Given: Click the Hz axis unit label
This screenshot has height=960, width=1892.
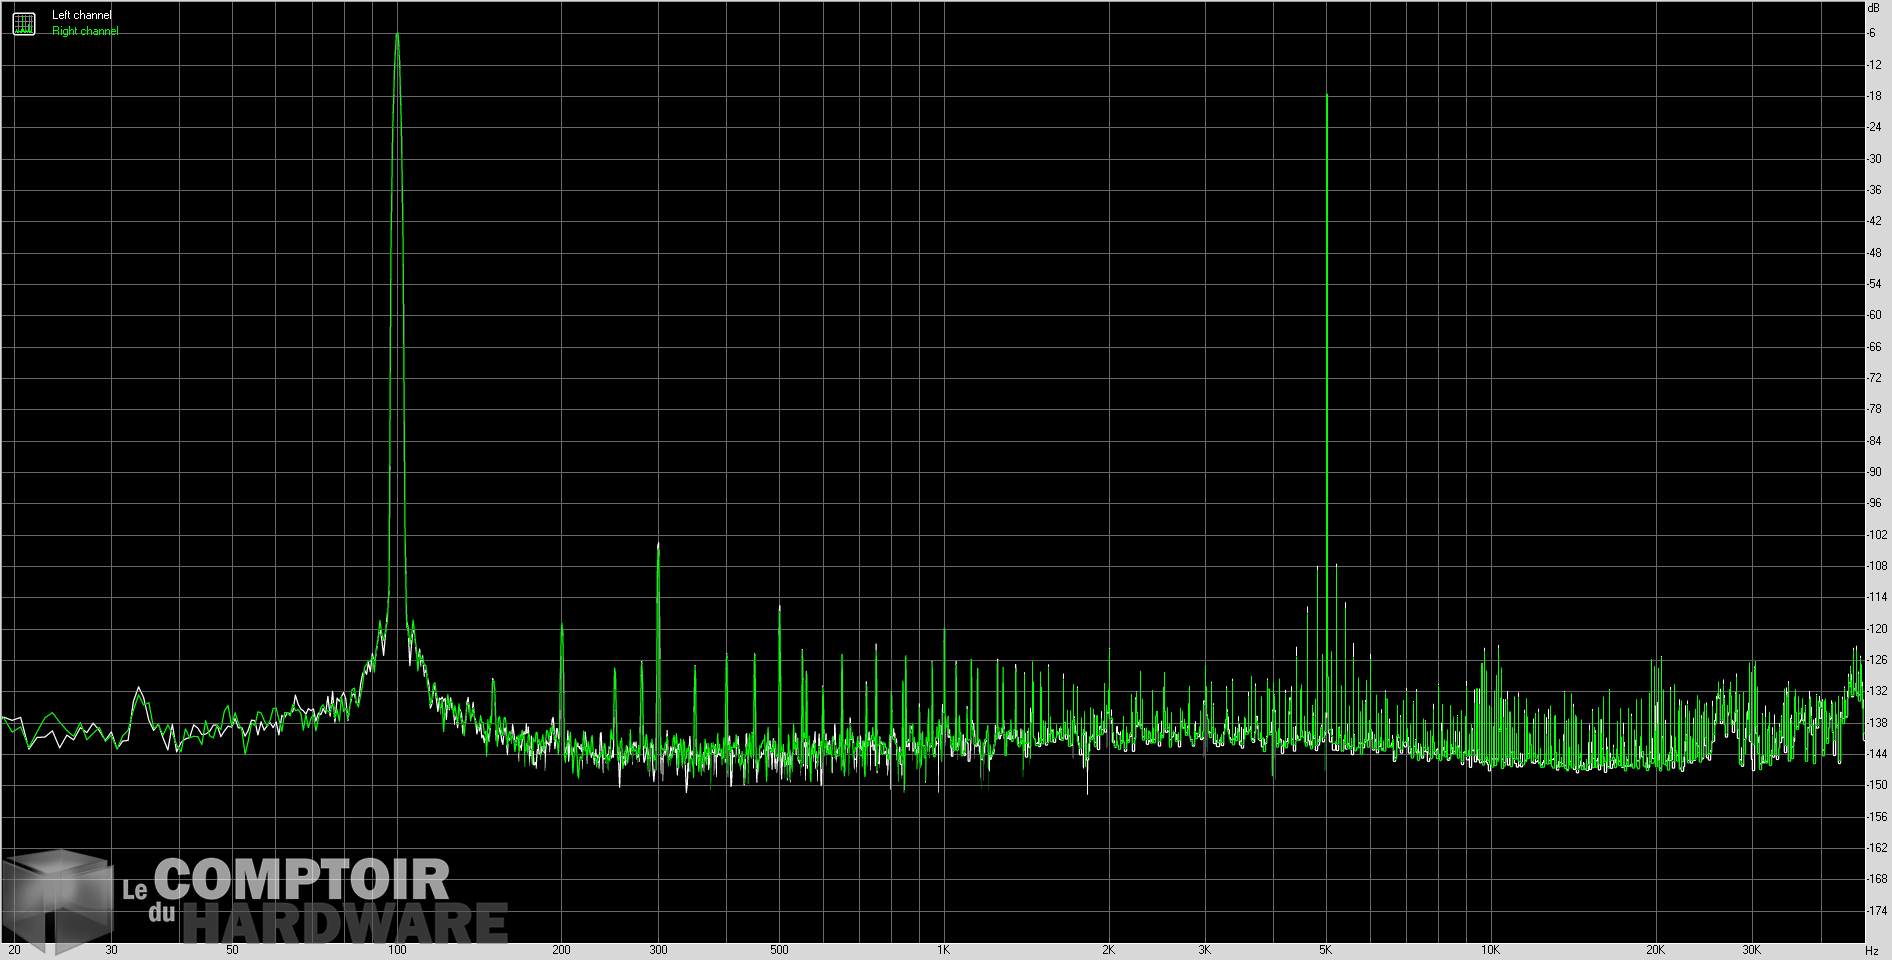Looking at the screenshot, I should click(x=1873, y=950).
